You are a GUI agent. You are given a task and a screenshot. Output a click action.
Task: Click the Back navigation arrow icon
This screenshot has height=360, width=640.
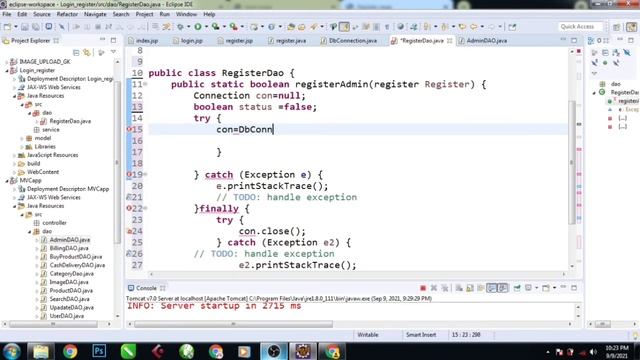click(473, 27)
